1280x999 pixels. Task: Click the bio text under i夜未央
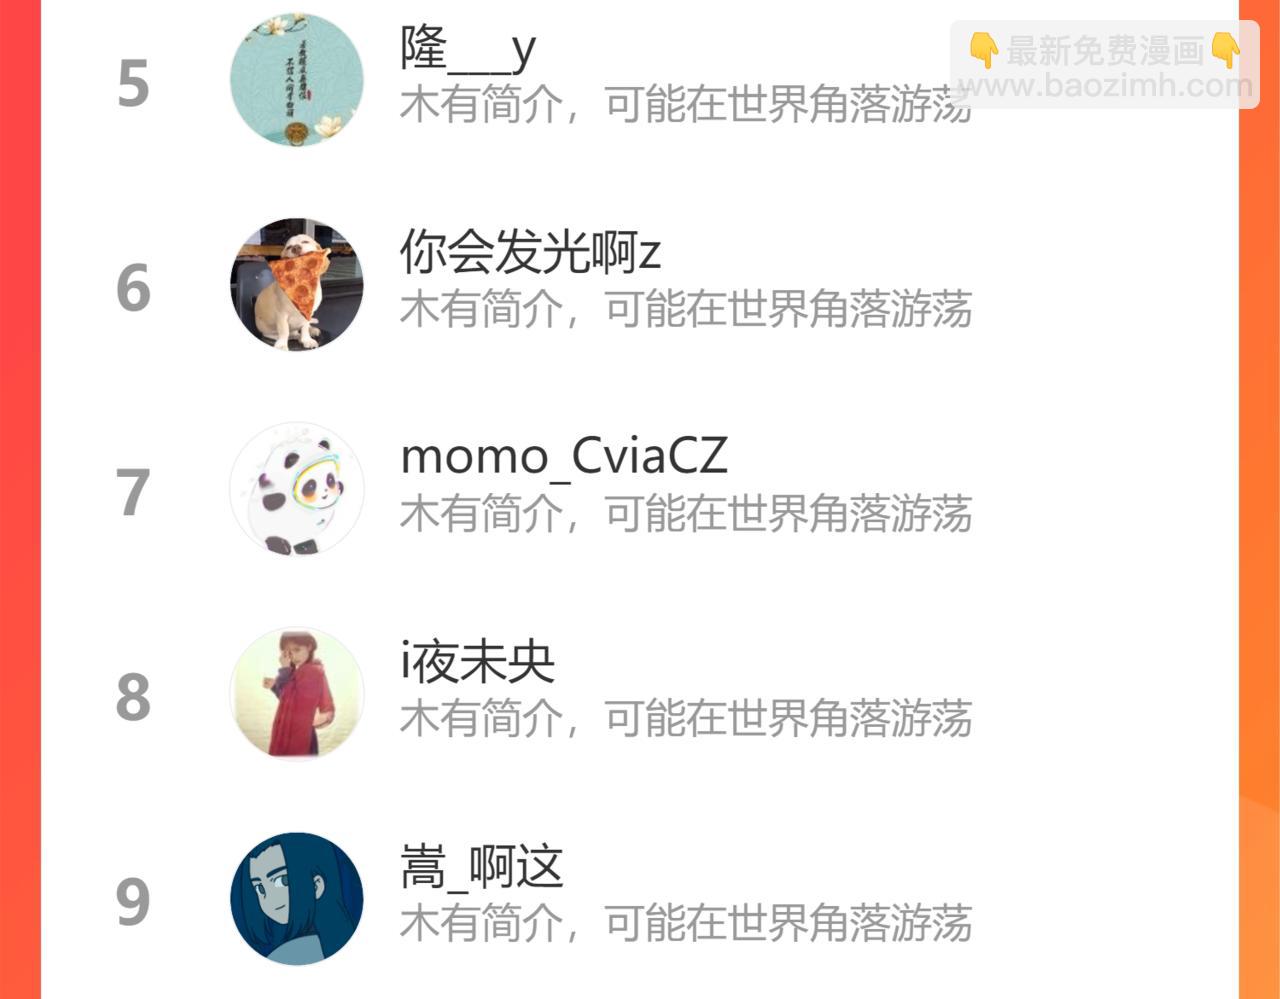686,718
